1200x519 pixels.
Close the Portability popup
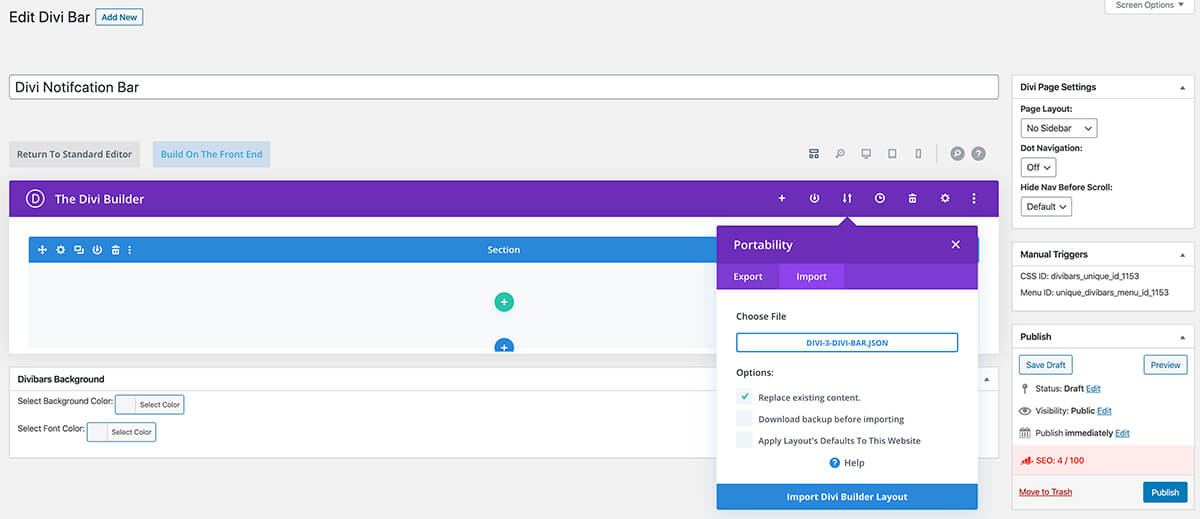(x=955, y=244)
